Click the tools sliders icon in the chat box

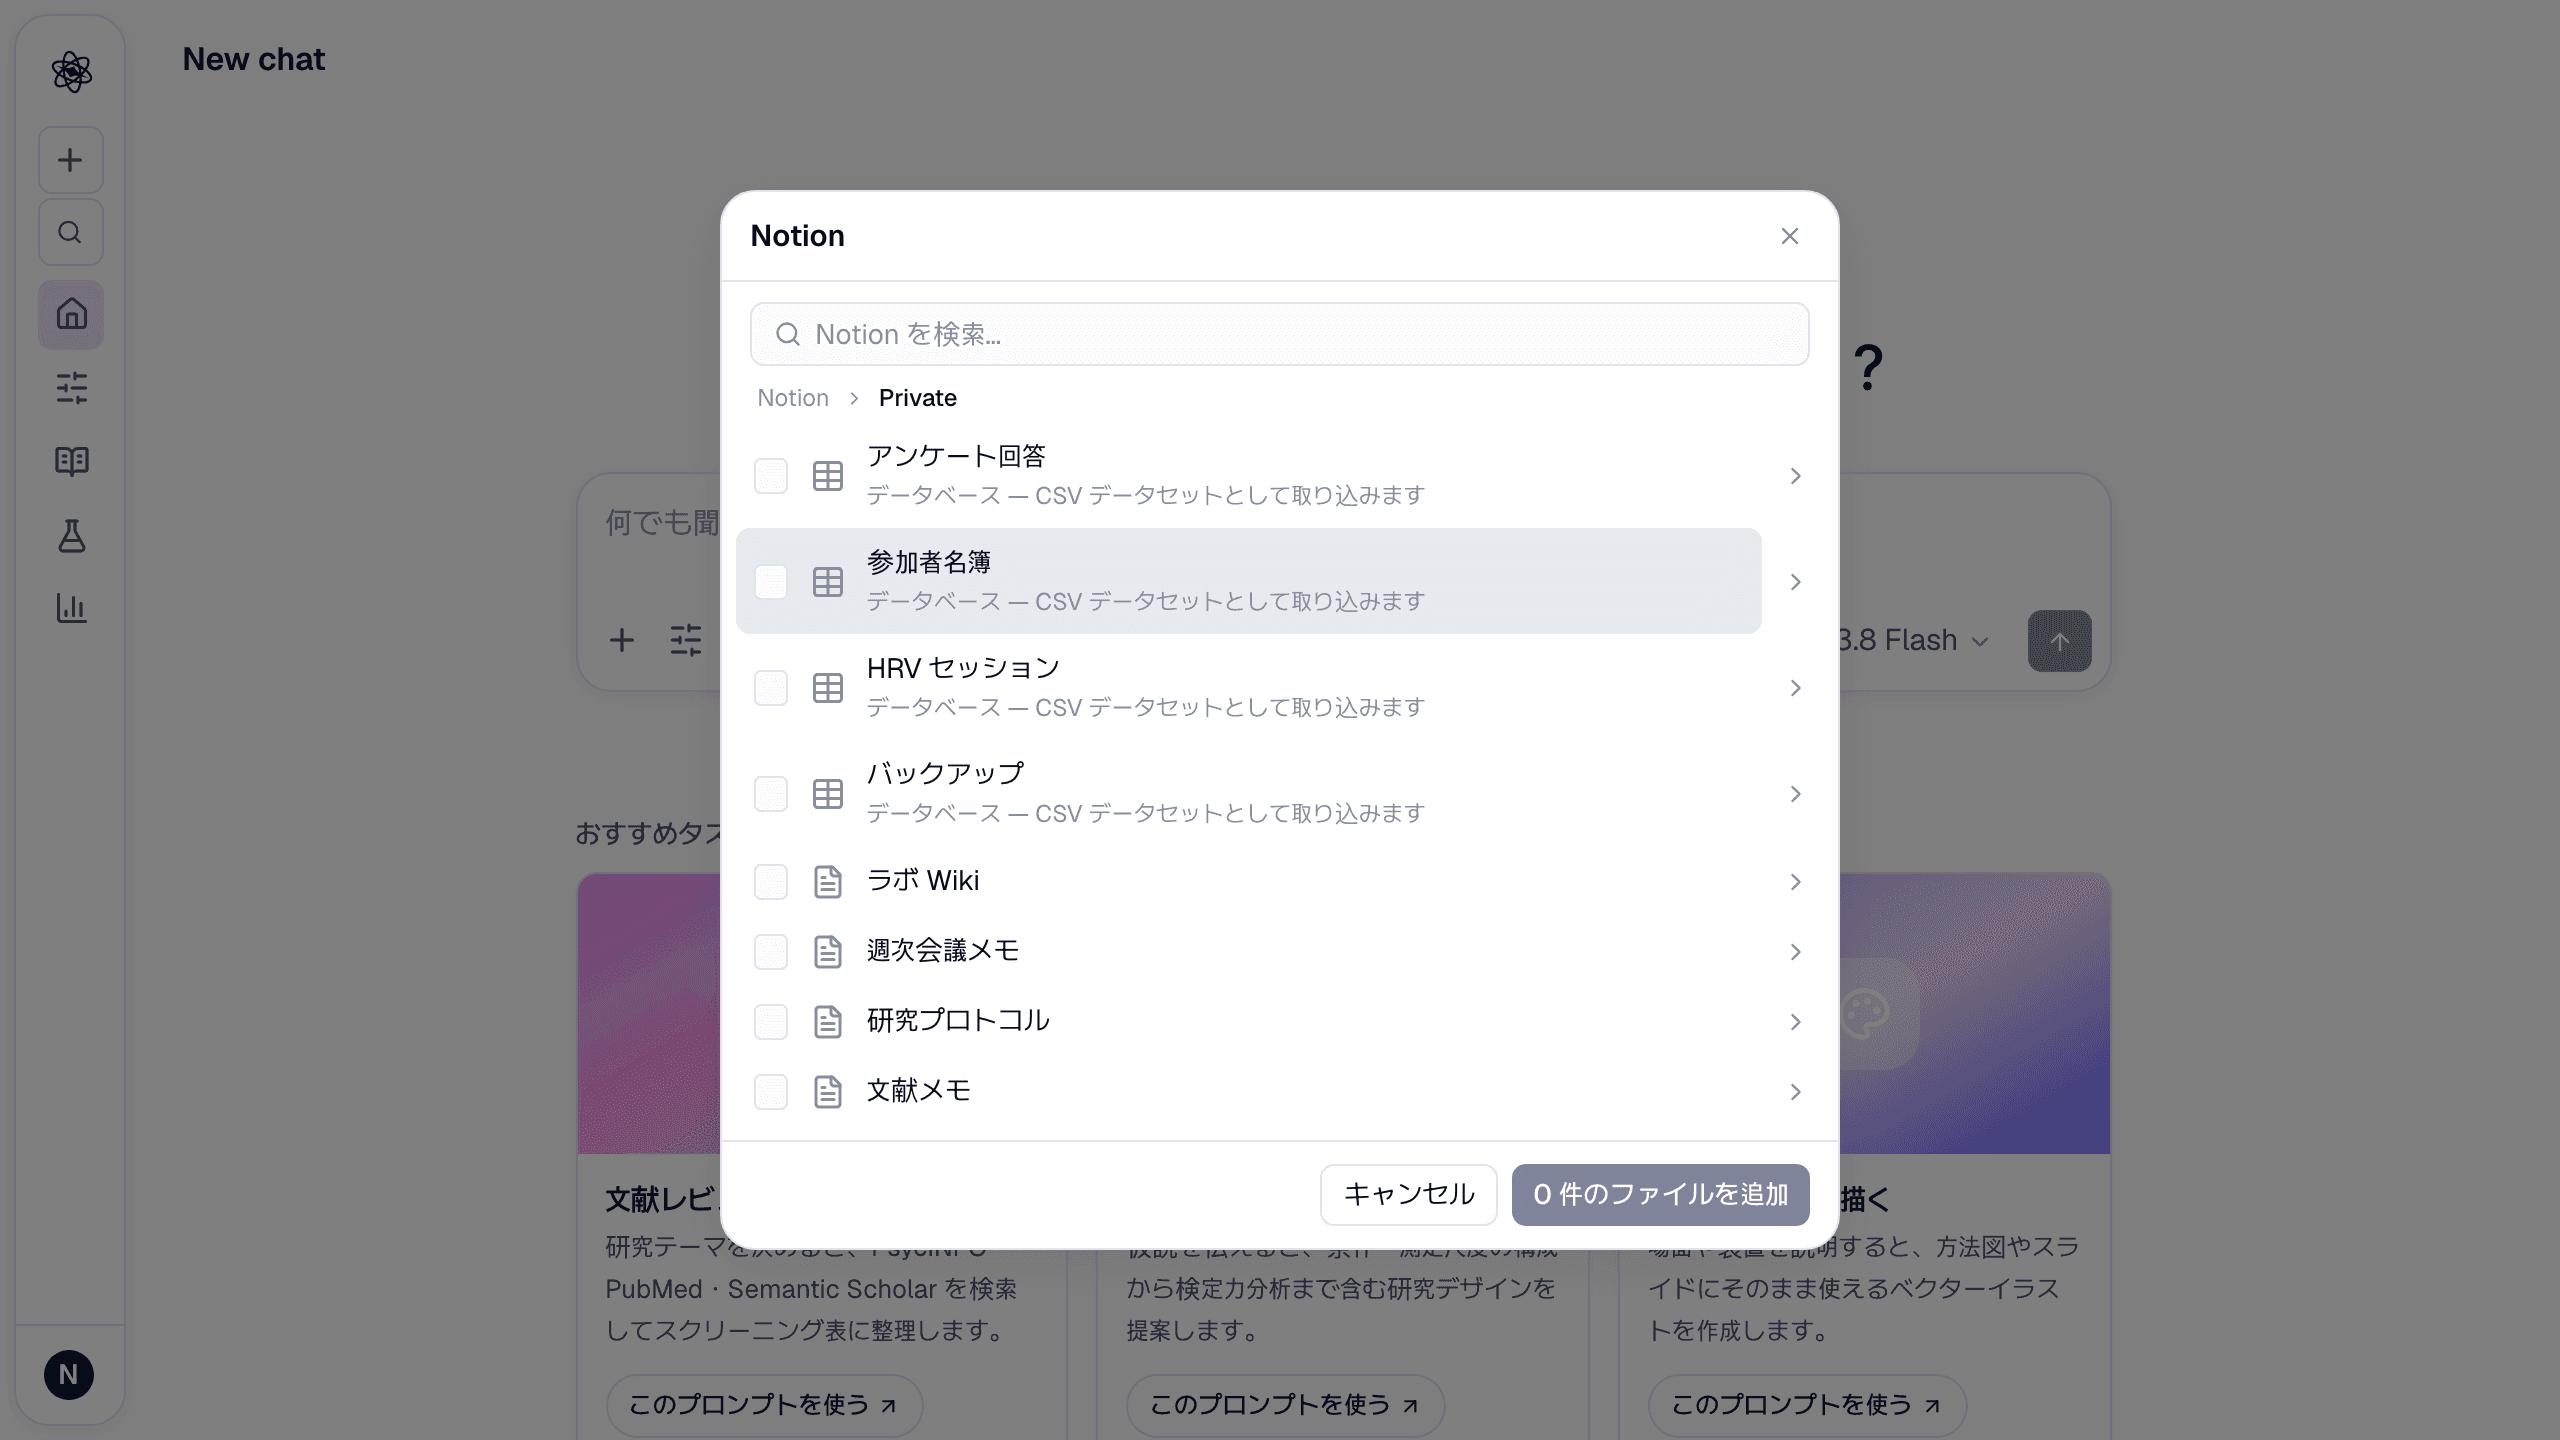point(686,640)
